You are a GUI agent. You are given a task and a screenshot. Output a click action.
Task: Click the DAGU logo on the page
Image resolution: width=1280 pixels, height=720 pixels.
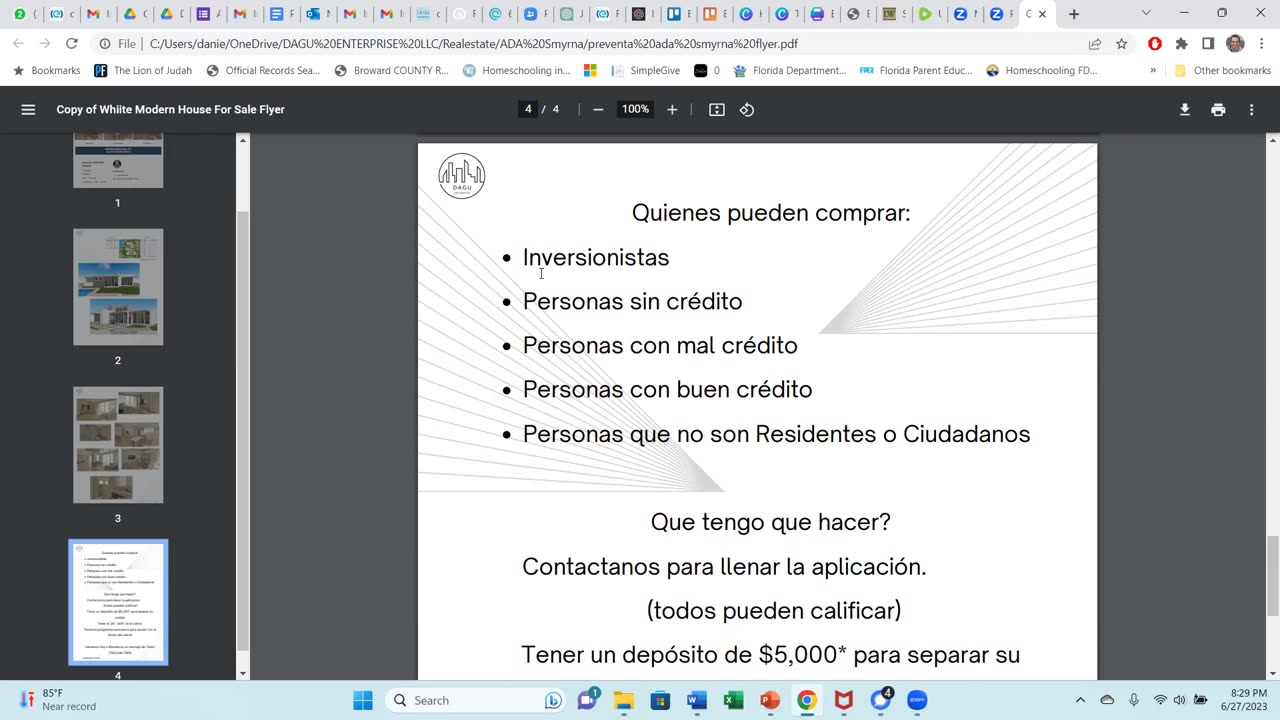(462, 176)
